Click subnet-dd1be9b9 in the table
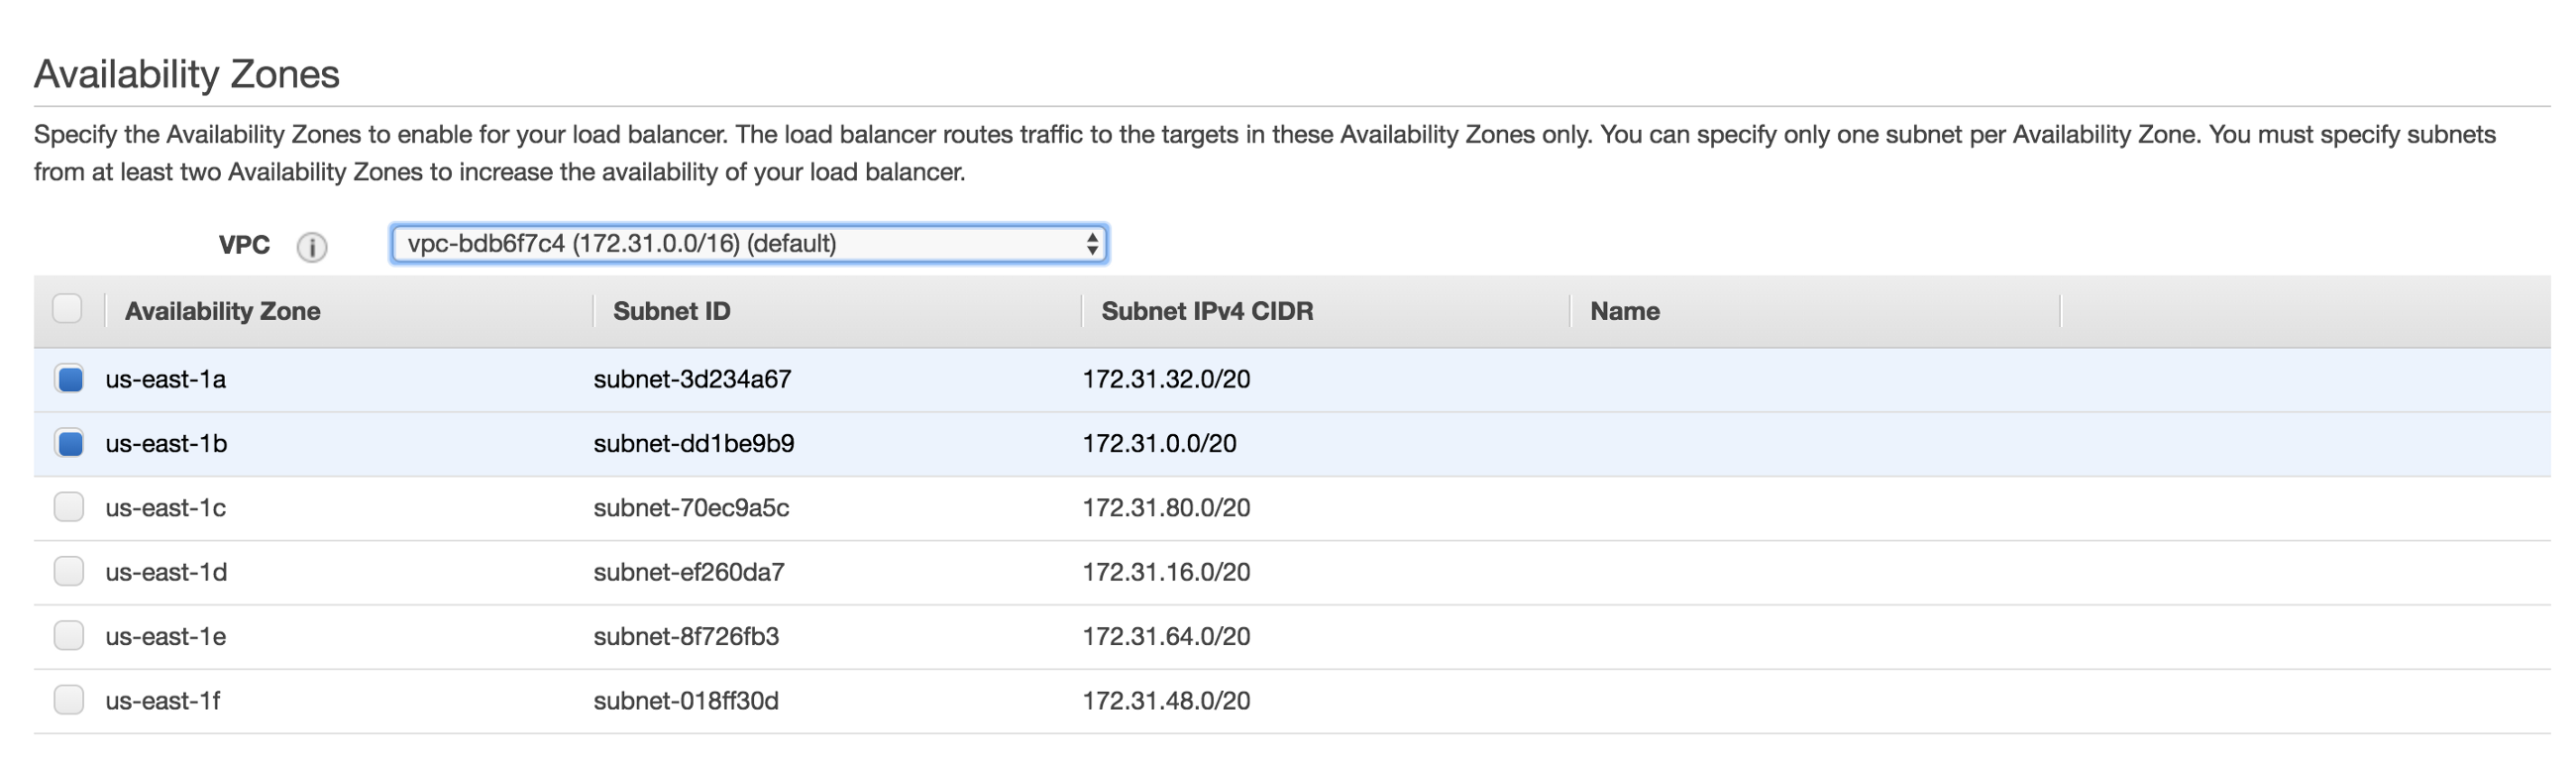Screen dimensions: 2576x763 (x=693, y=443)
